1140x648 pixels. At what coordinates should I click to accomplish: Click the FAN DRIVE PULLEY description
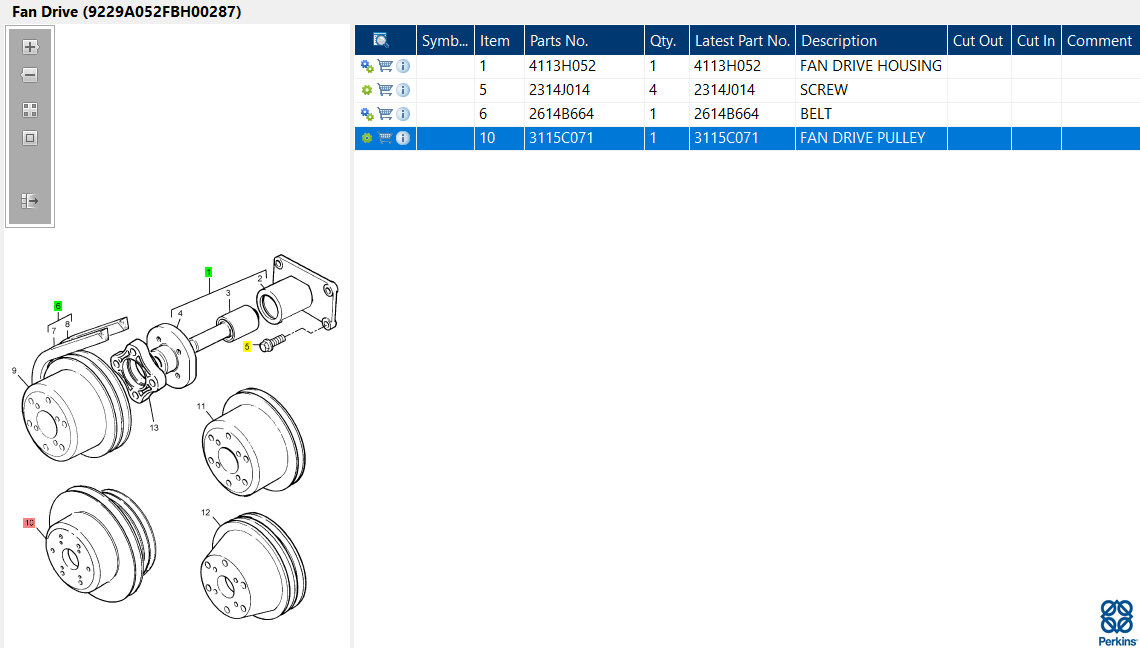tap(862, 138)
